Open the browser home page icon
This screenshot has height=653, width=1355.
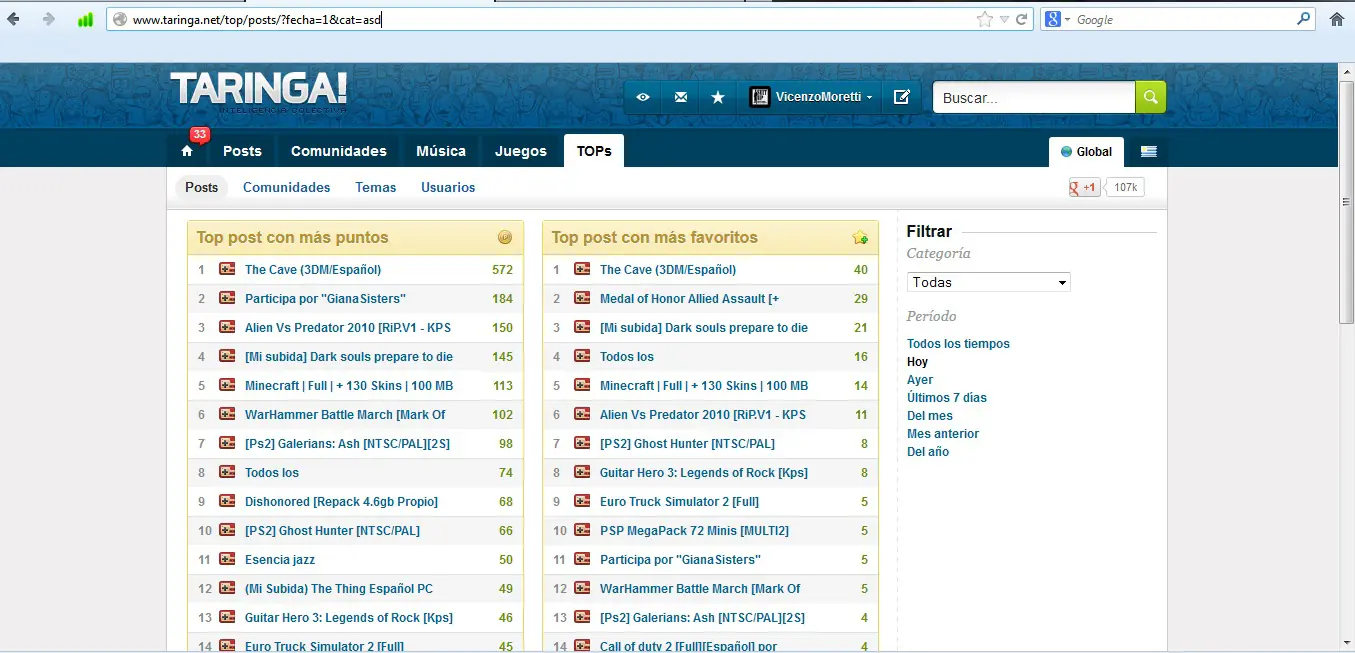point(1336,19)
